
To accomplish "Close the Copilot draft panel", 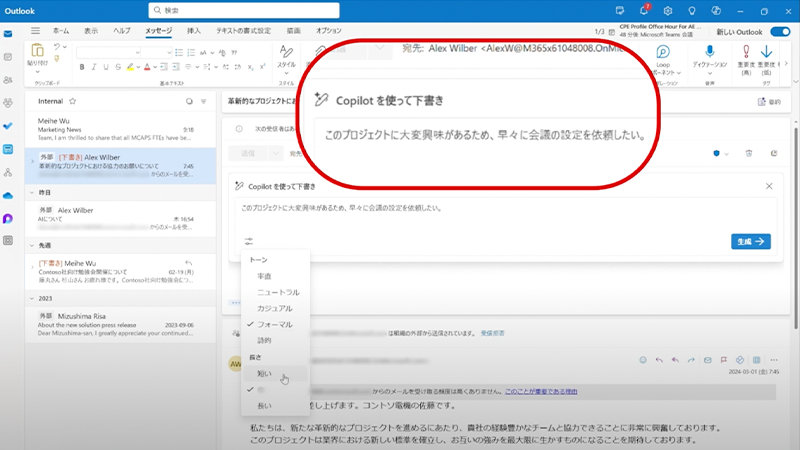I will click(768, 186).
